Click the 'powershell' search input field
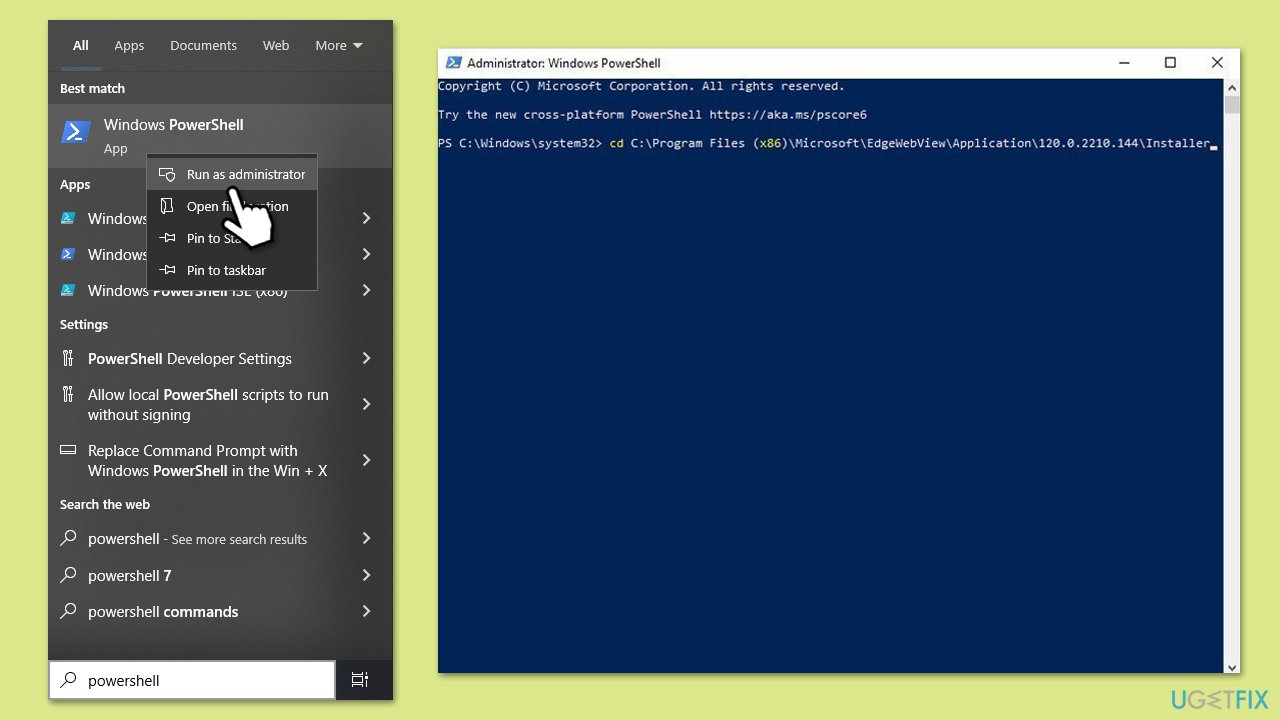 tap(192, 680)
